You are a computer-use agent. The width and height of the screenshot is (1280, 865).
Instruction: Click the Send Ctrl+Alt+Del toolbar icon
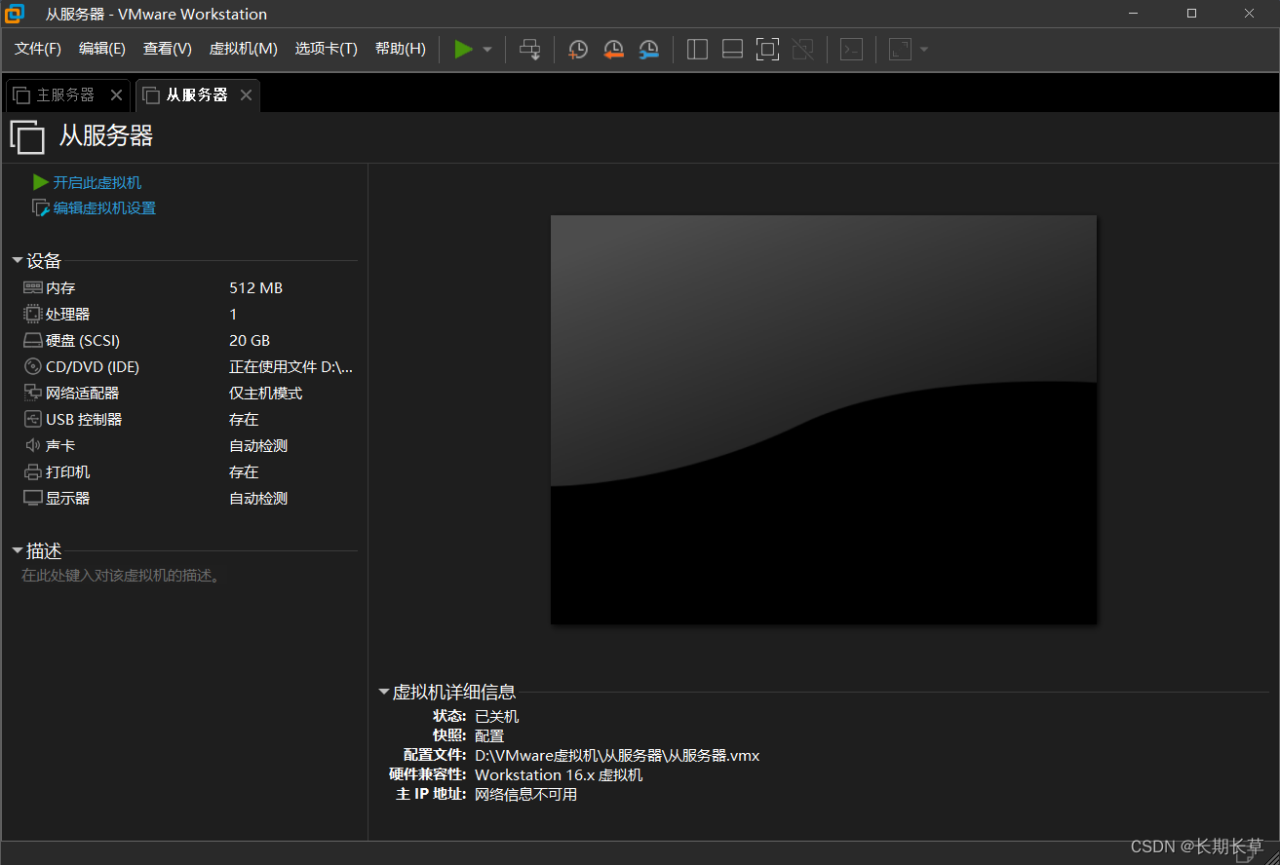(530, 49)
